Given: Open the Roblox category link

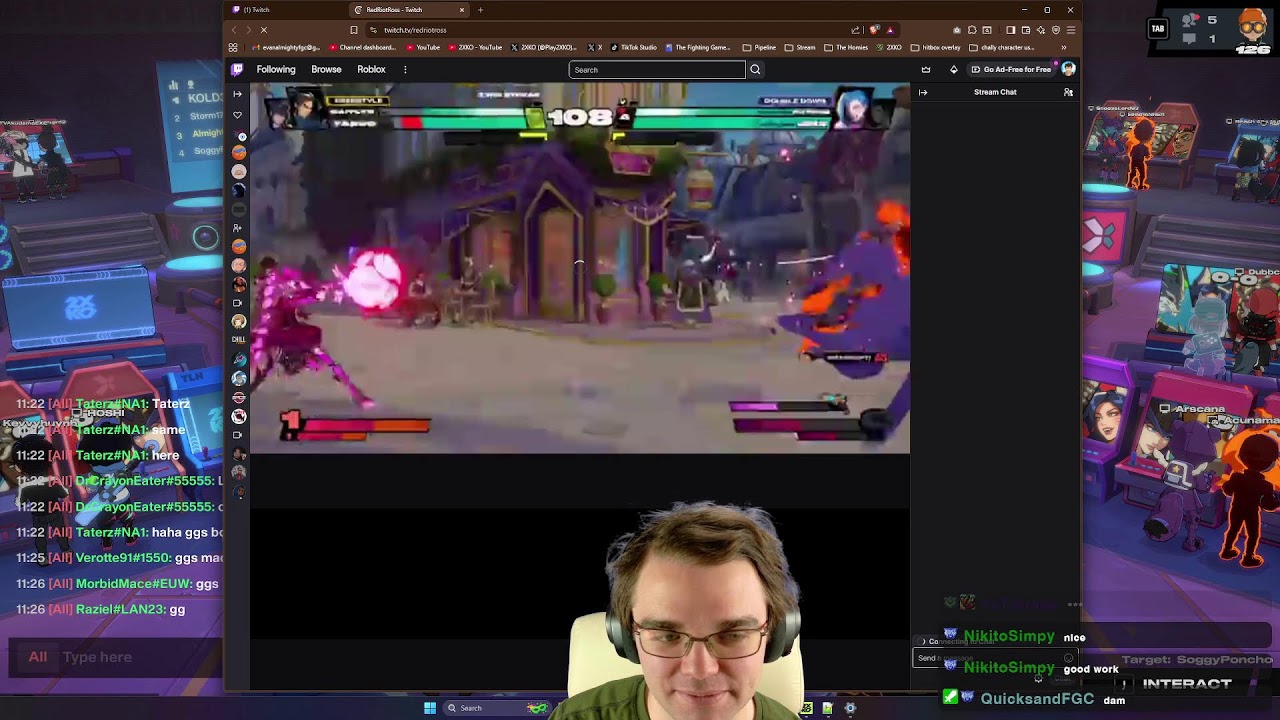Looking at the screenshot, I should point(371,70).
